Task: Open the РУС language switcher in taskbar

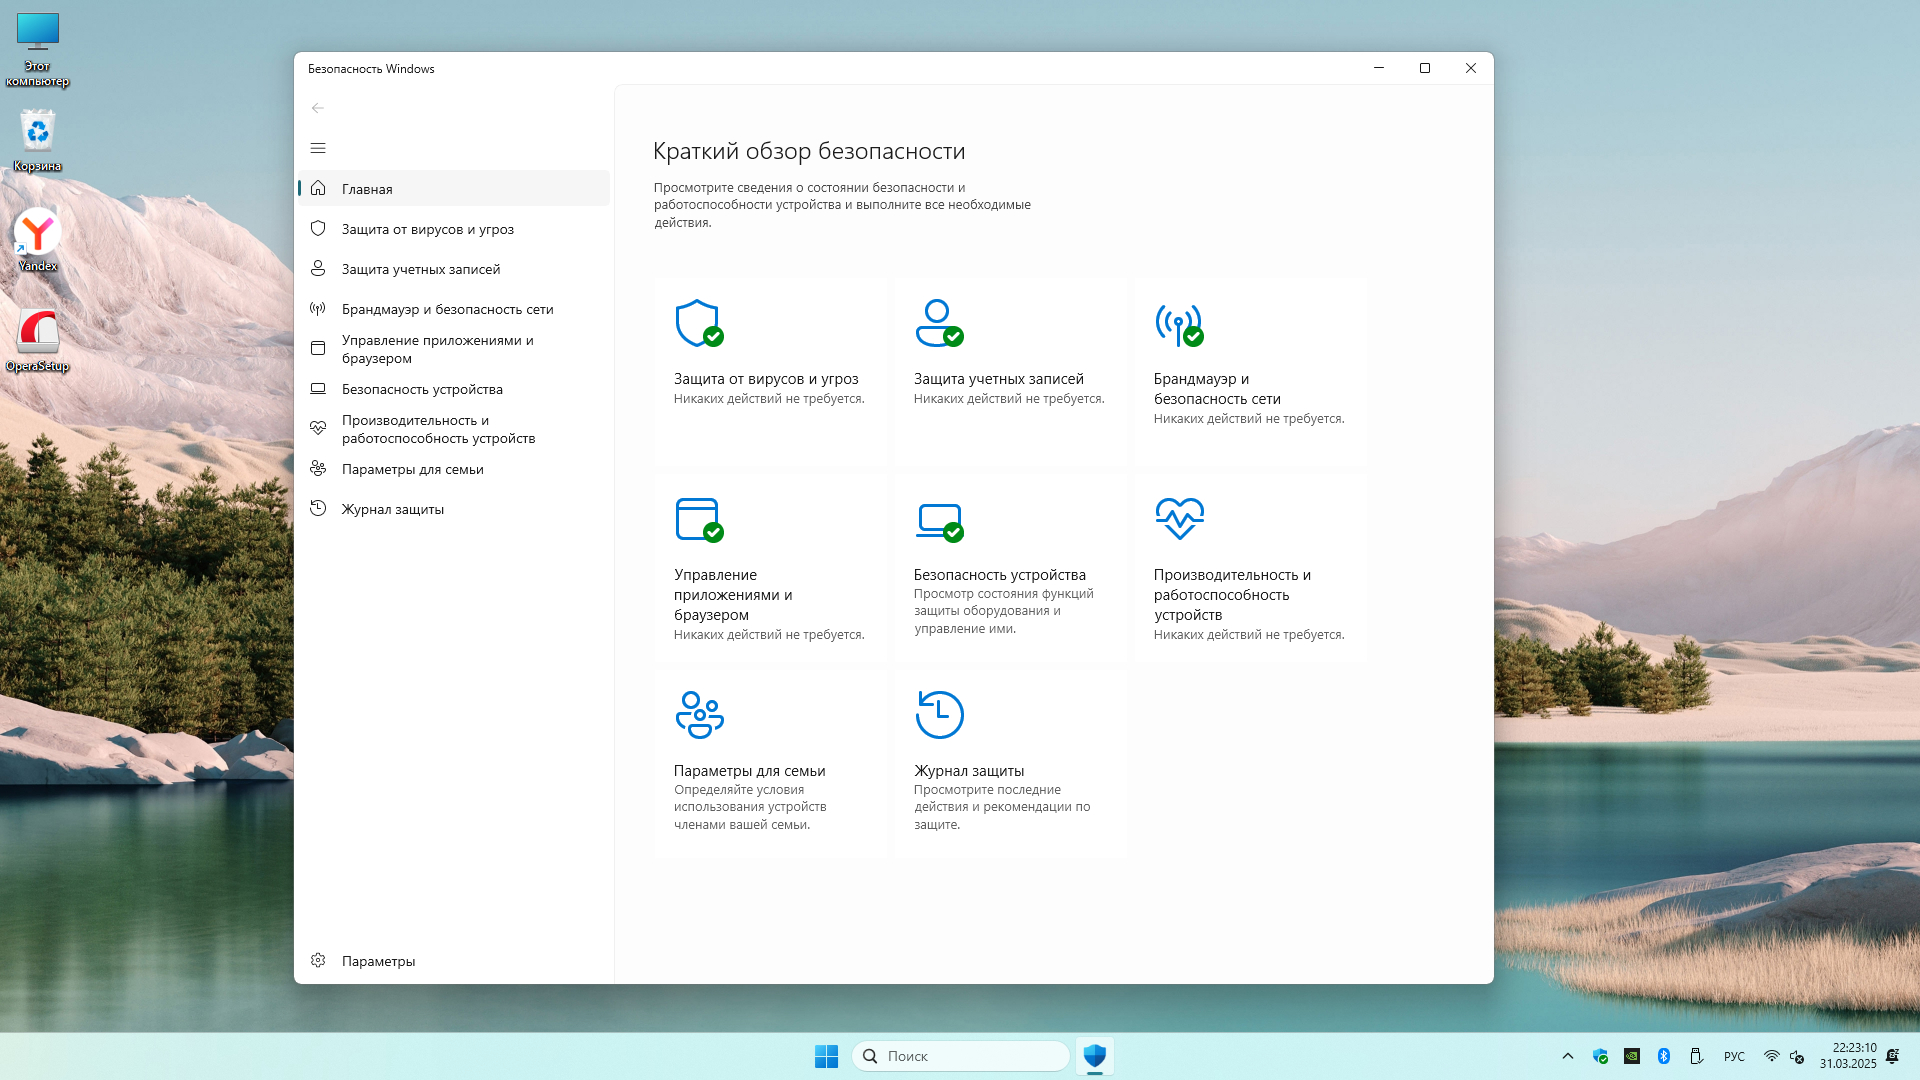Action: [1734, 1056]
